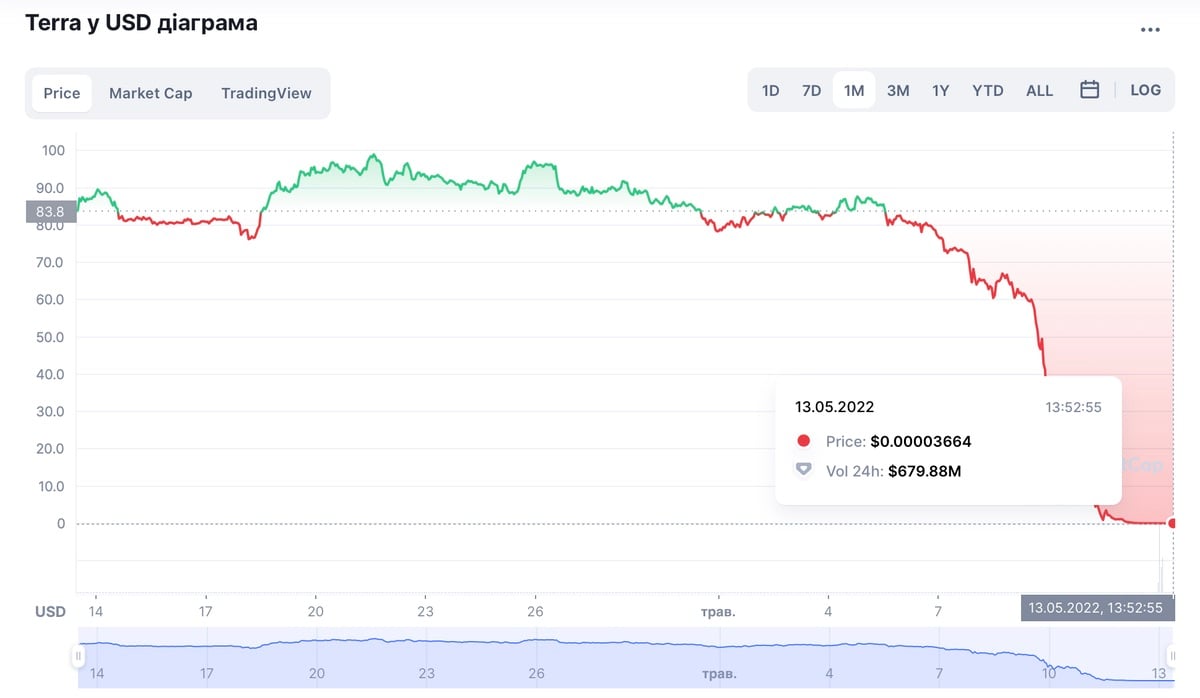Click the 20.0 y-axis label

pyautogui.click(x=50, y=449)
